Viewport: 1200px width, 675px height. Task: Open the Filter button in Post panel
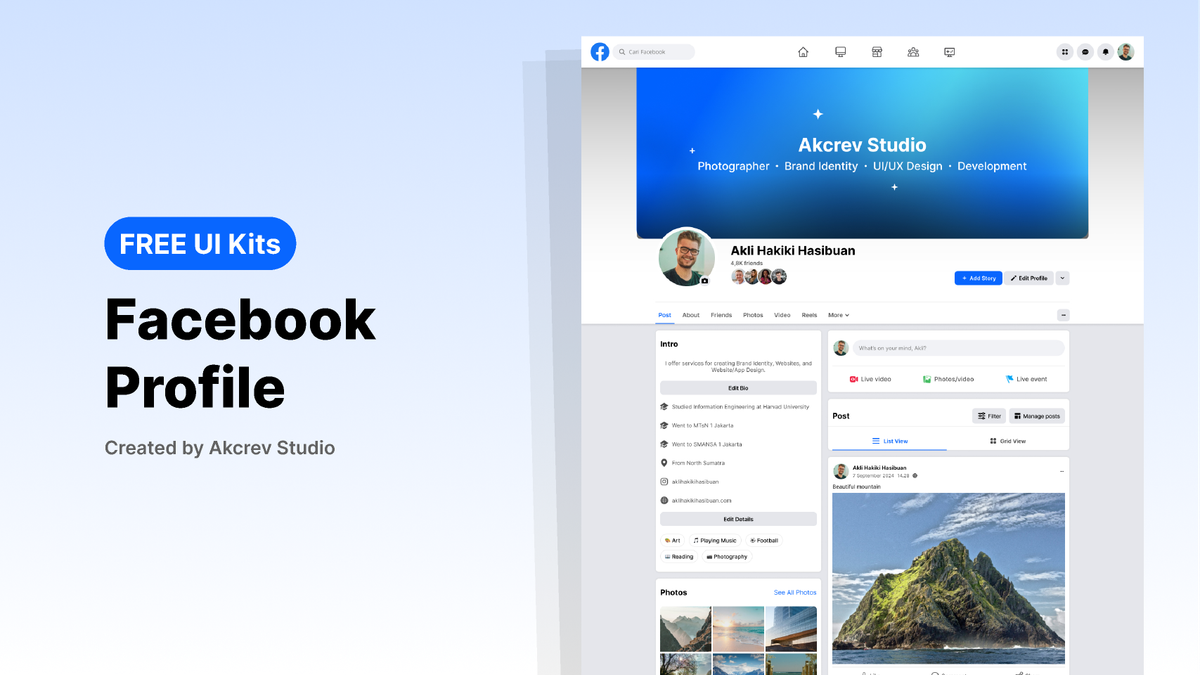[989, 416]
